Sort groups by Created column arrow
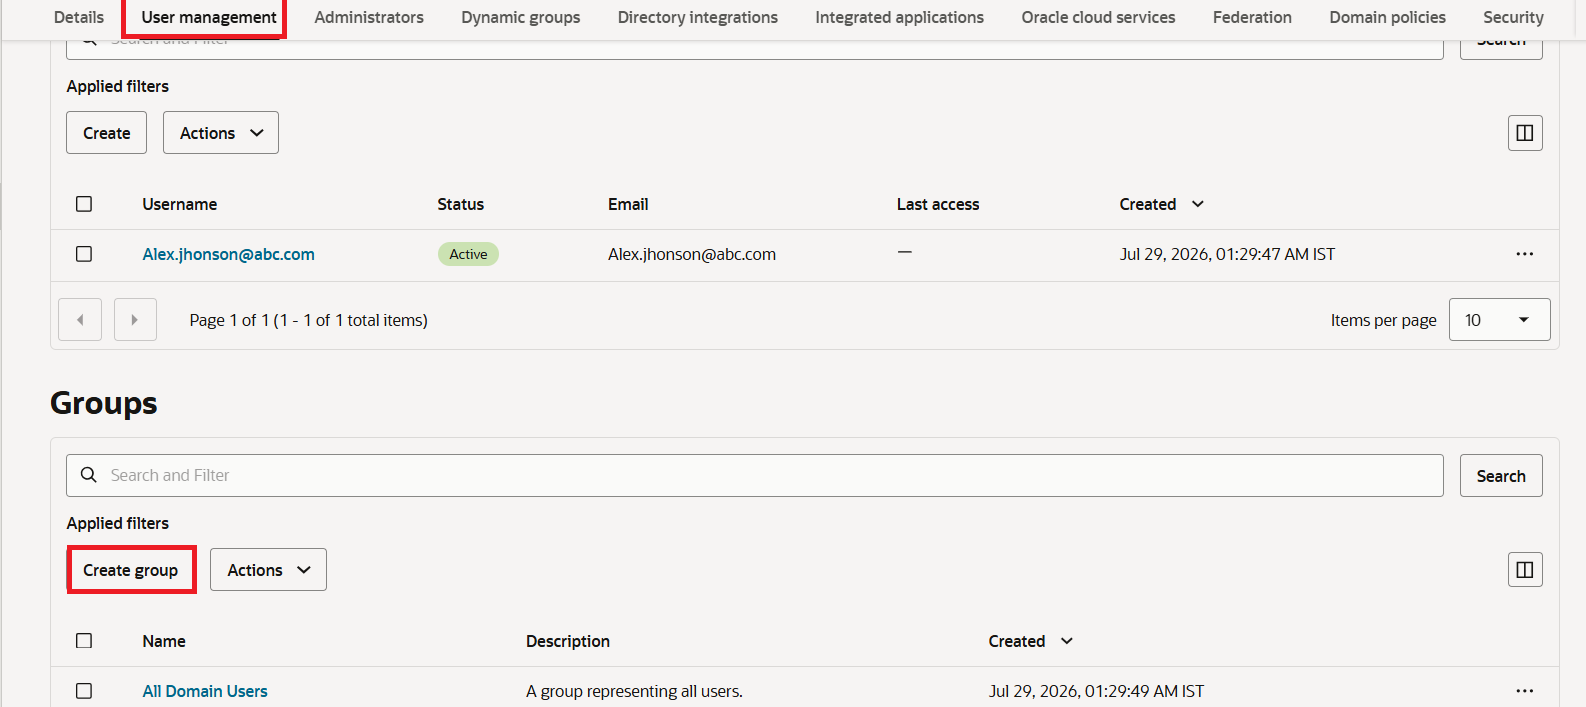This screenshot has width=1586, height=707. point(1067,641)
